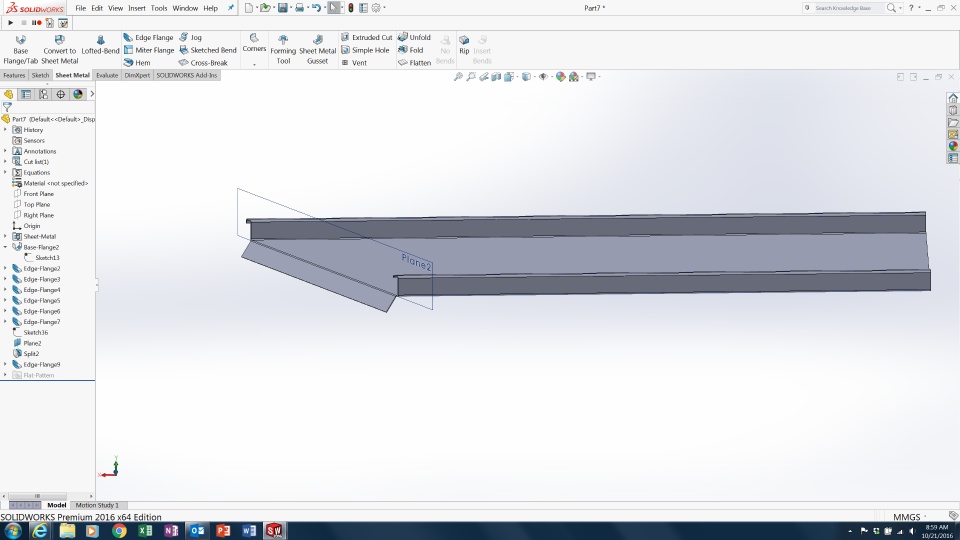The width and height of the screenshot is (960, 540).
Task: Click the Rebuild traffic light icon
Action: coord(351,8)
